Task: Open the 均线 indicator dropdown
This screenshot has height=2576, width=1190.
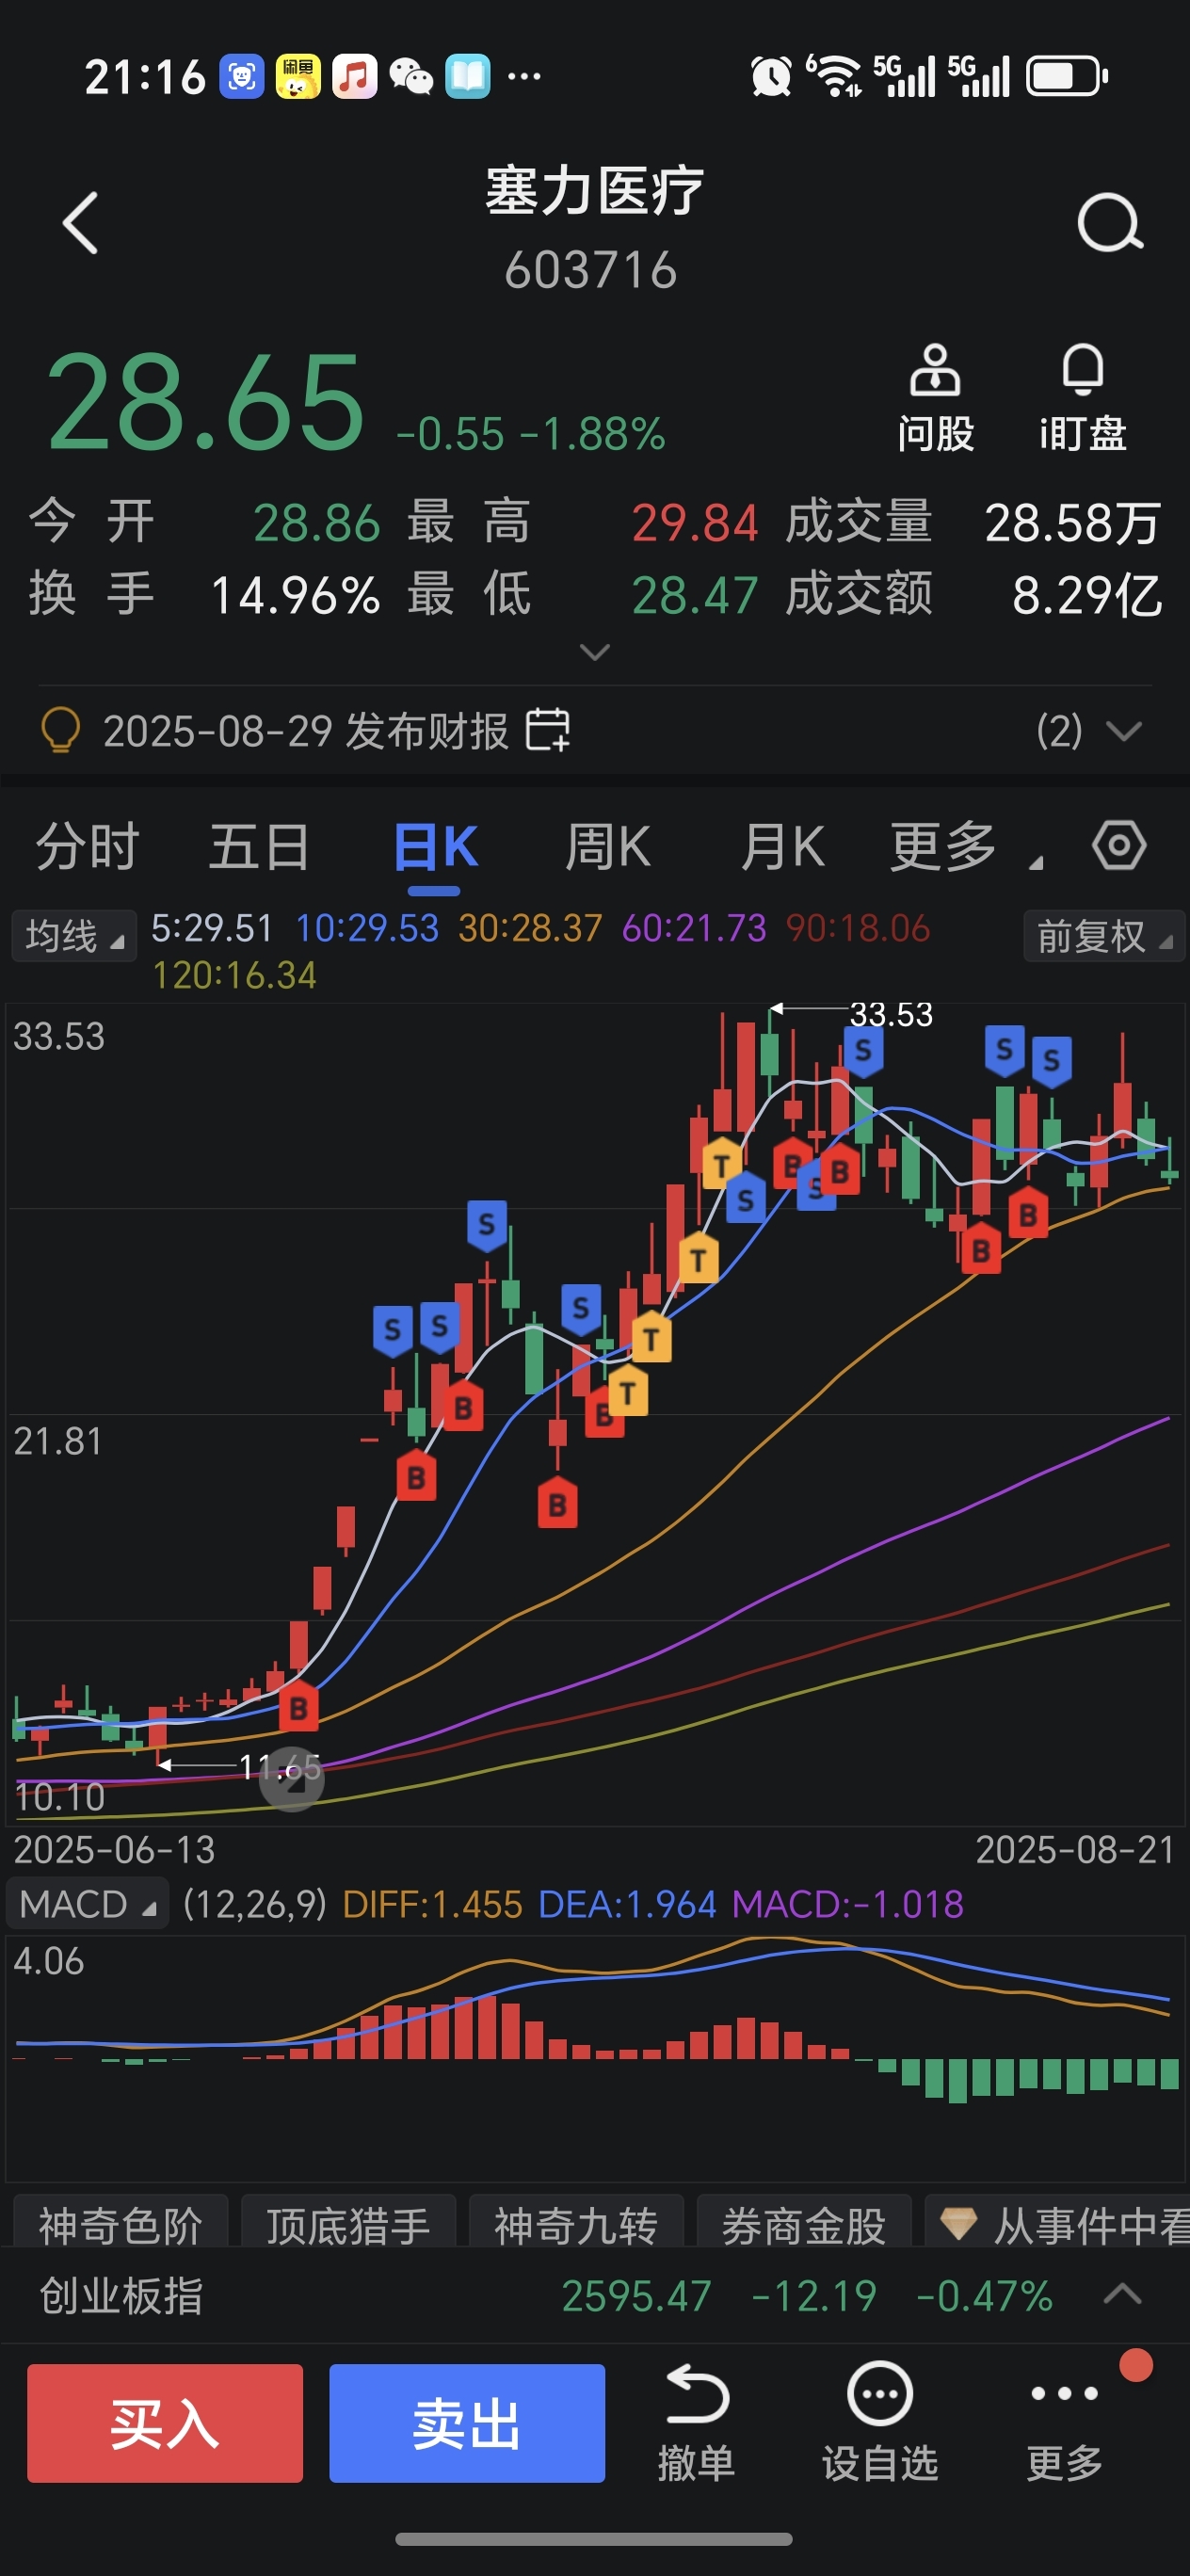Action: pos(74,936)
